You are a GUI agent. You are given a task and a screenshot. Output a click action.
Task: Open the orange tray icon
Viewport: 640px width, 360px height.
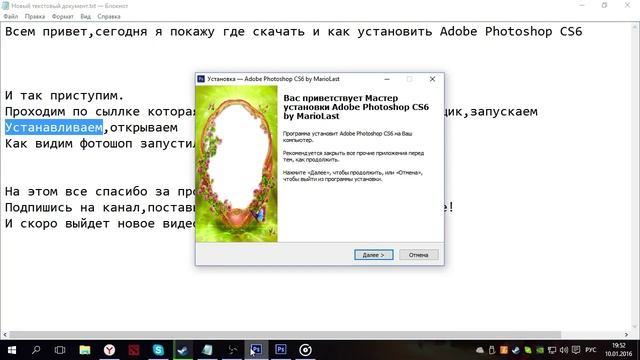click(x=504, y=350)
